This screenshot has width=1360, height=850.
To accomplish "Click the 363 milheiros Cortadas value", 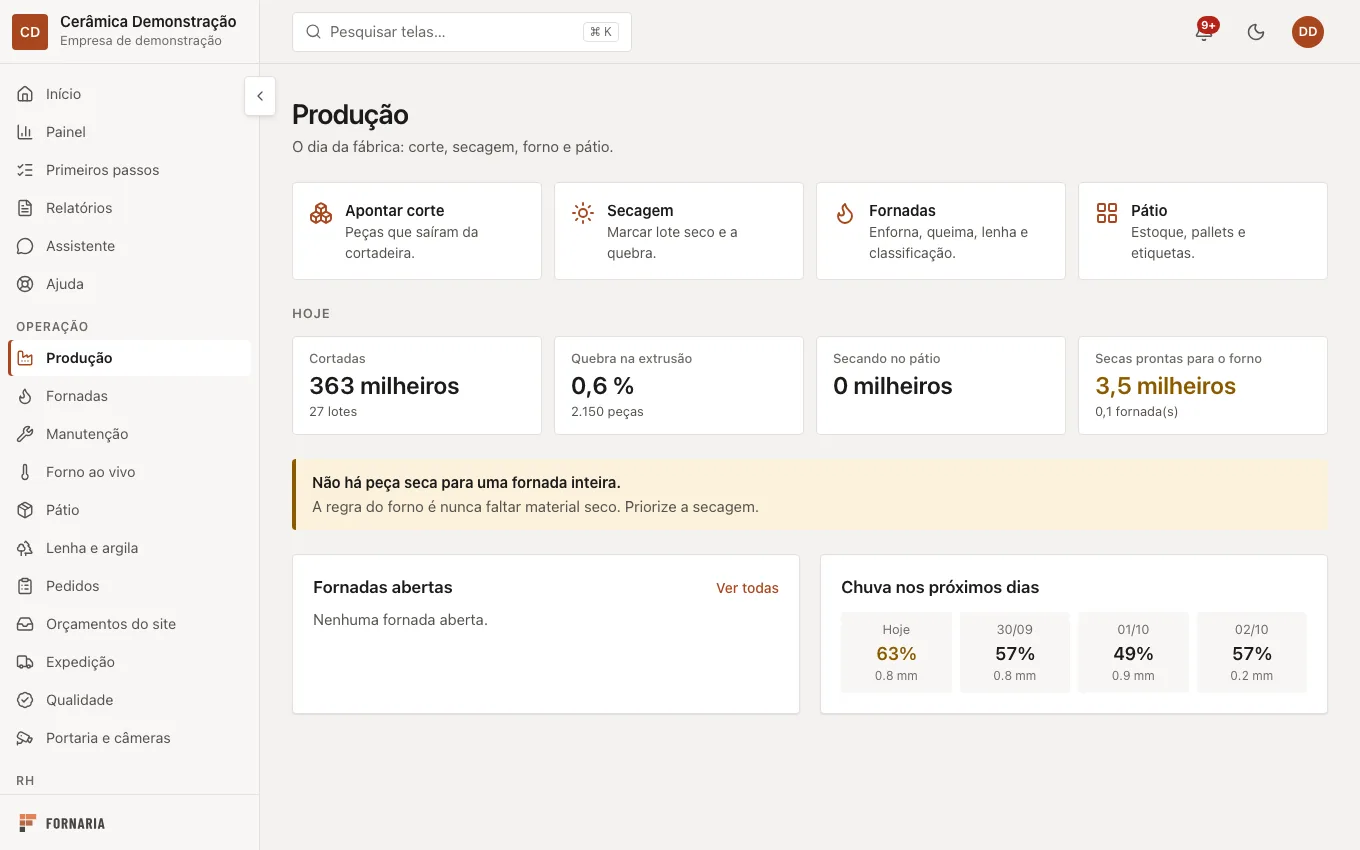I will [x=384, y=386].
